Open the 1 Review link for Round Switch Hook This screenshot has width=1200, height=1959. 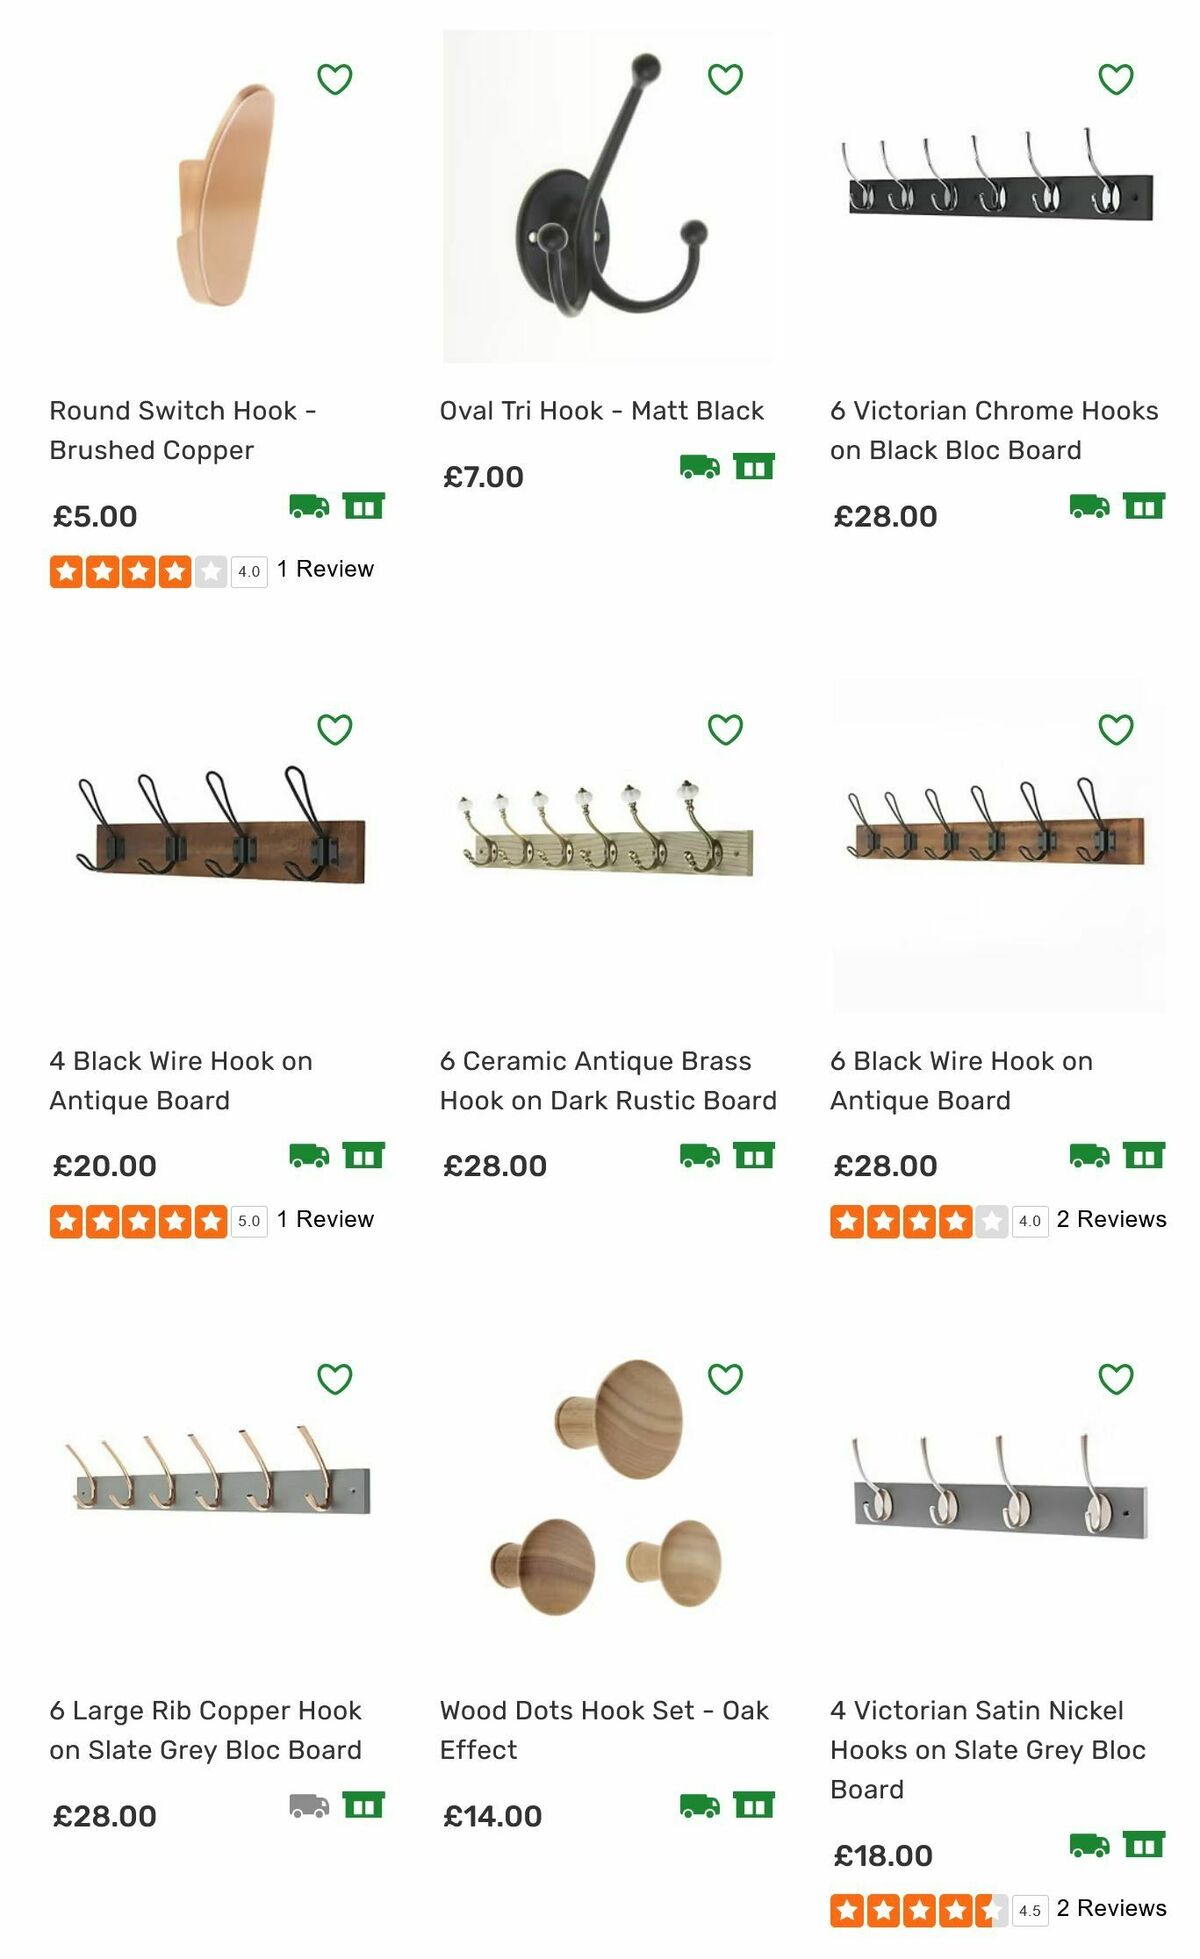click(x=325, y=568)
